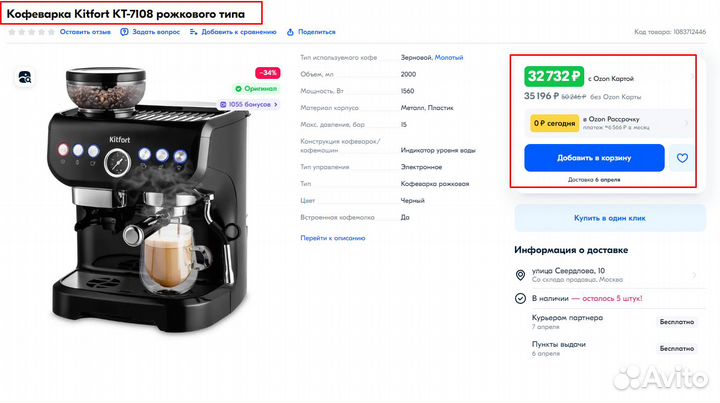
Task: Click the checkmark icon beside В наличии
Action: (x=520, y=299)
